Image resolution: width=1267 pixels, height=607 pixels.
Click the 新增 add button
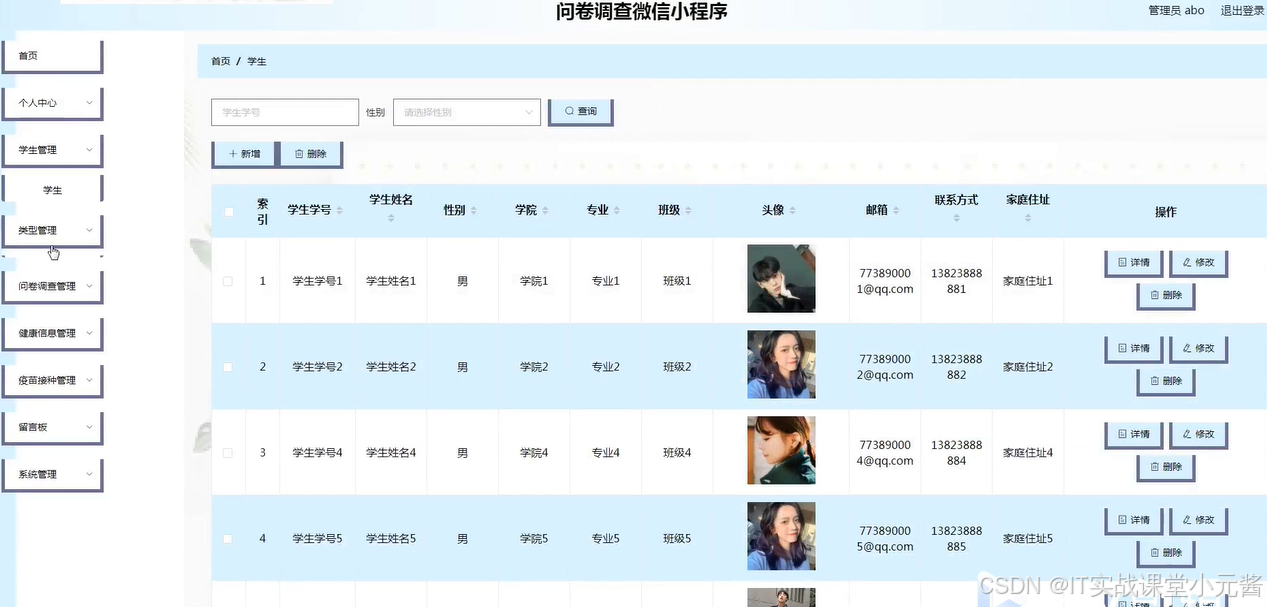(244, 154)
